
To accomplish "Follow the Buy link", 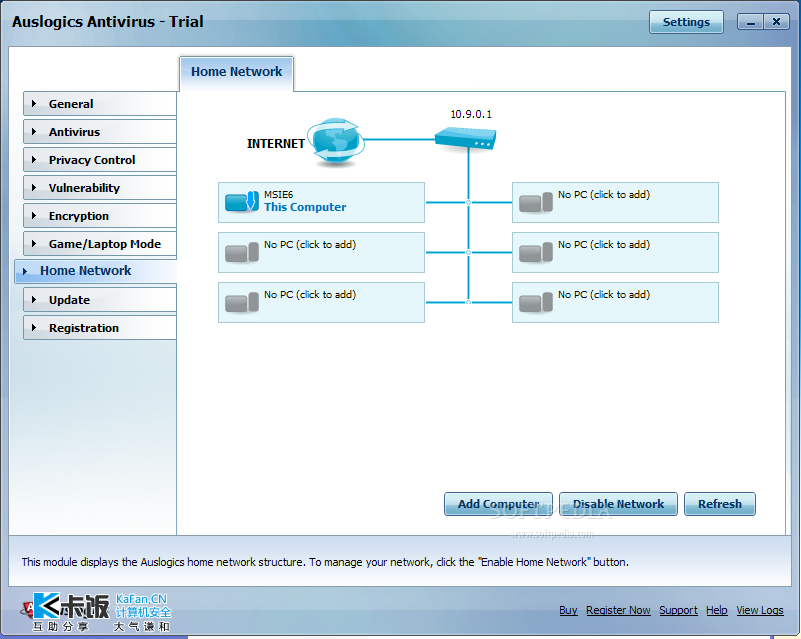I will [568, 610].
